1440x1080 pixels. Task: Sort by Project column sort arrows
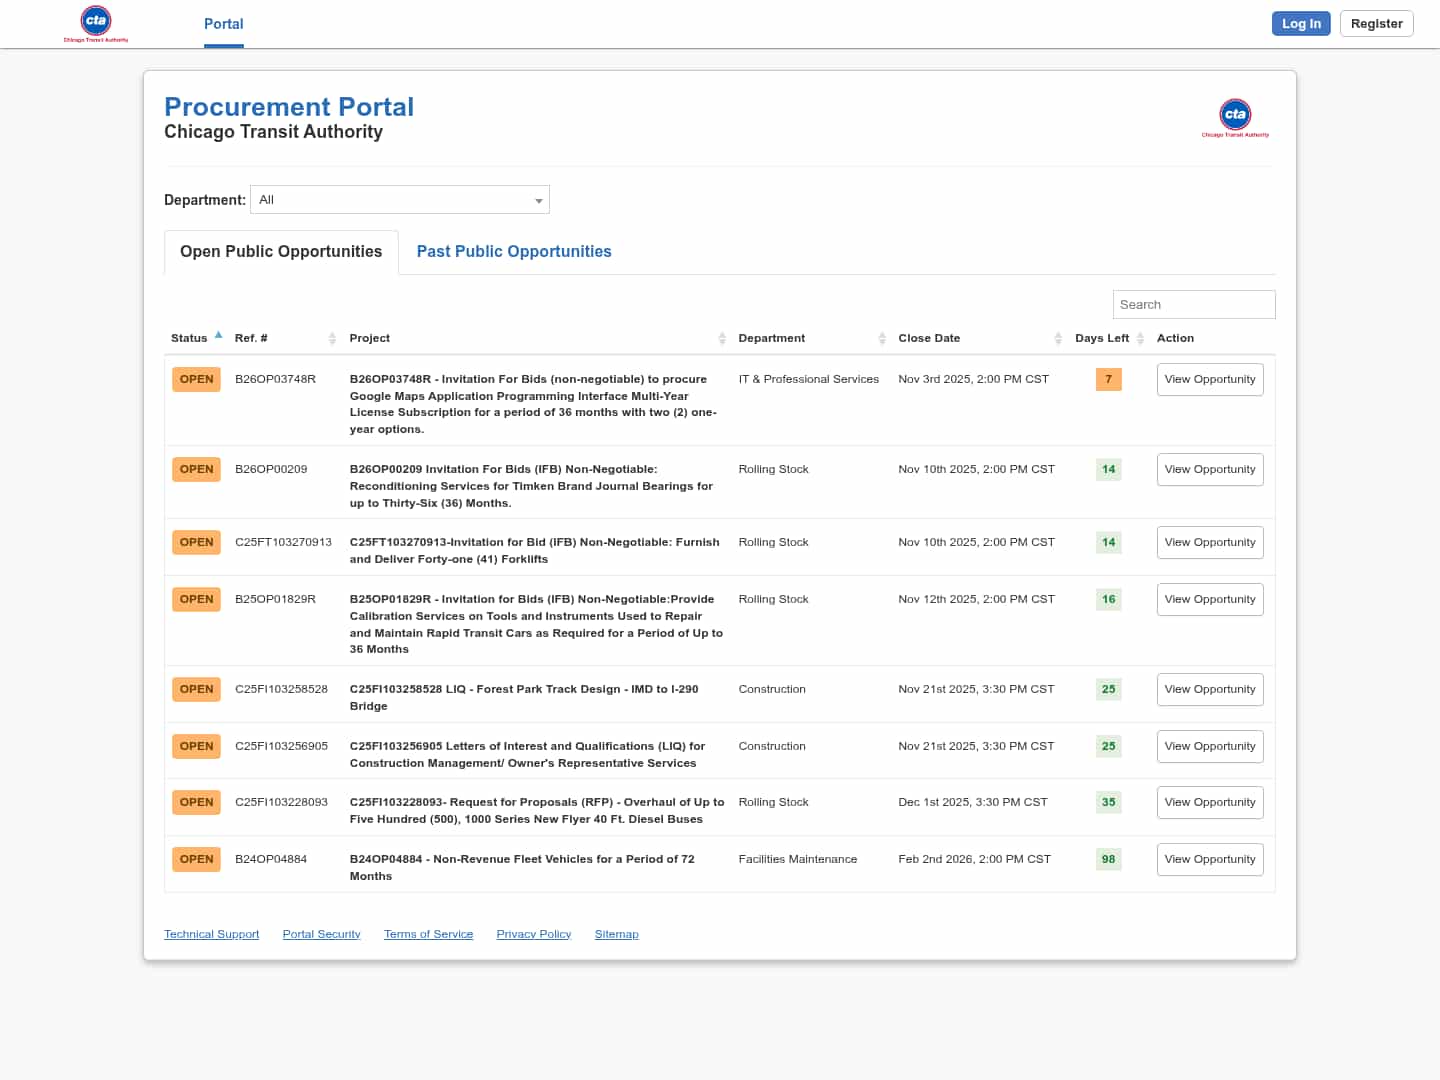(722, 339)
